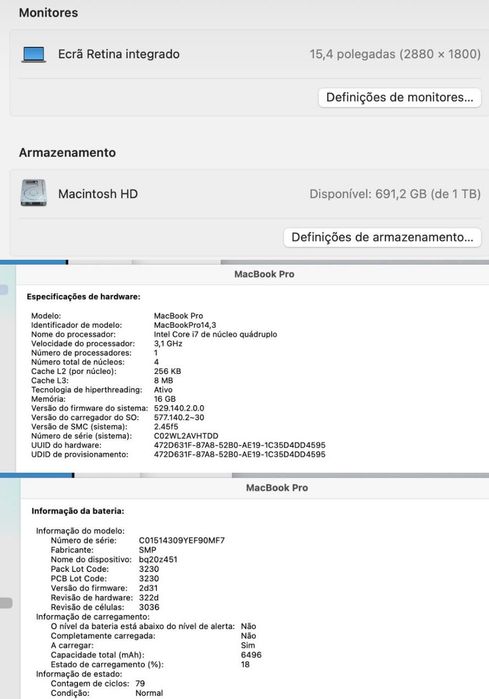This screenshot has width=489, height=699.
Task: Select processor speed 3,1 GHz value
Action: click(x=168, y=344)
